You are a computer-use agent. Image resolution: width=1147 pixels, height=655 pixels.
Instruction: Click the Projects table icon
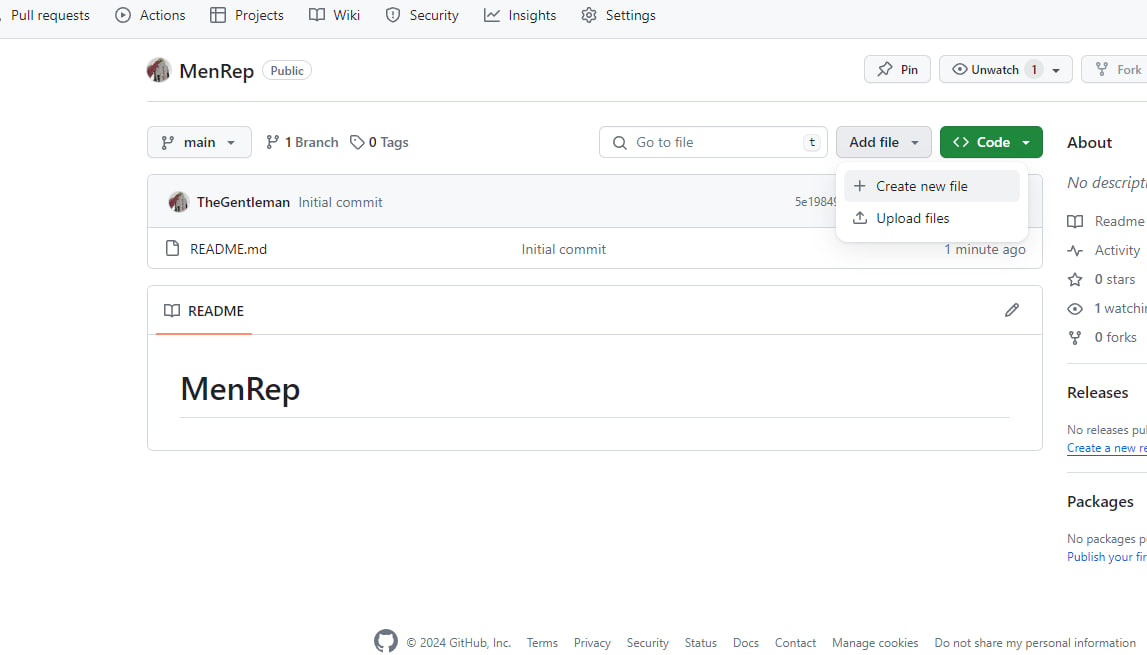218,15
